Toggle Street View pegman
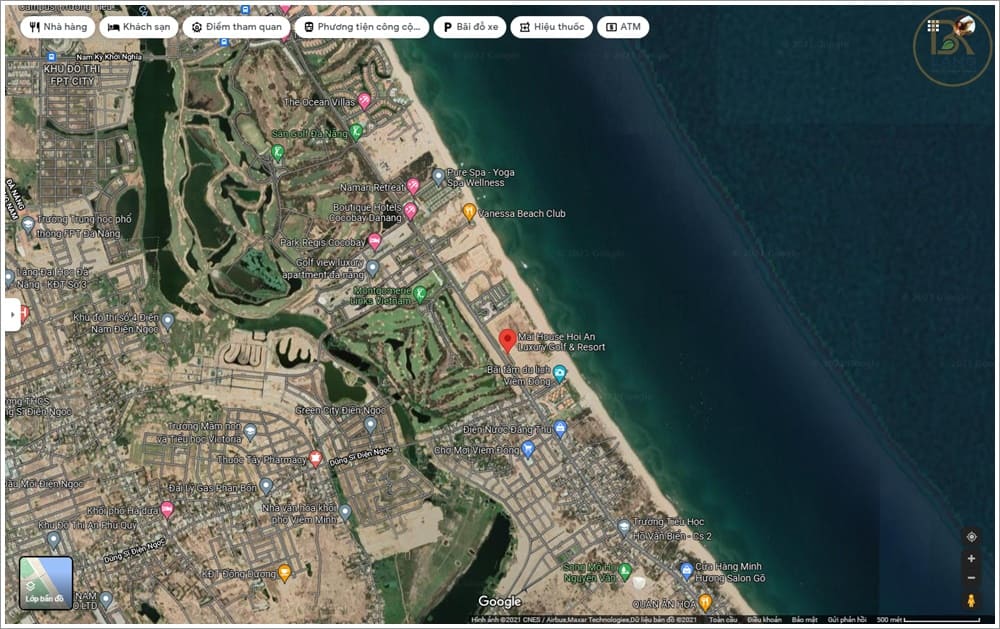This screenshot has height=629, width=1000. [971, 600]
